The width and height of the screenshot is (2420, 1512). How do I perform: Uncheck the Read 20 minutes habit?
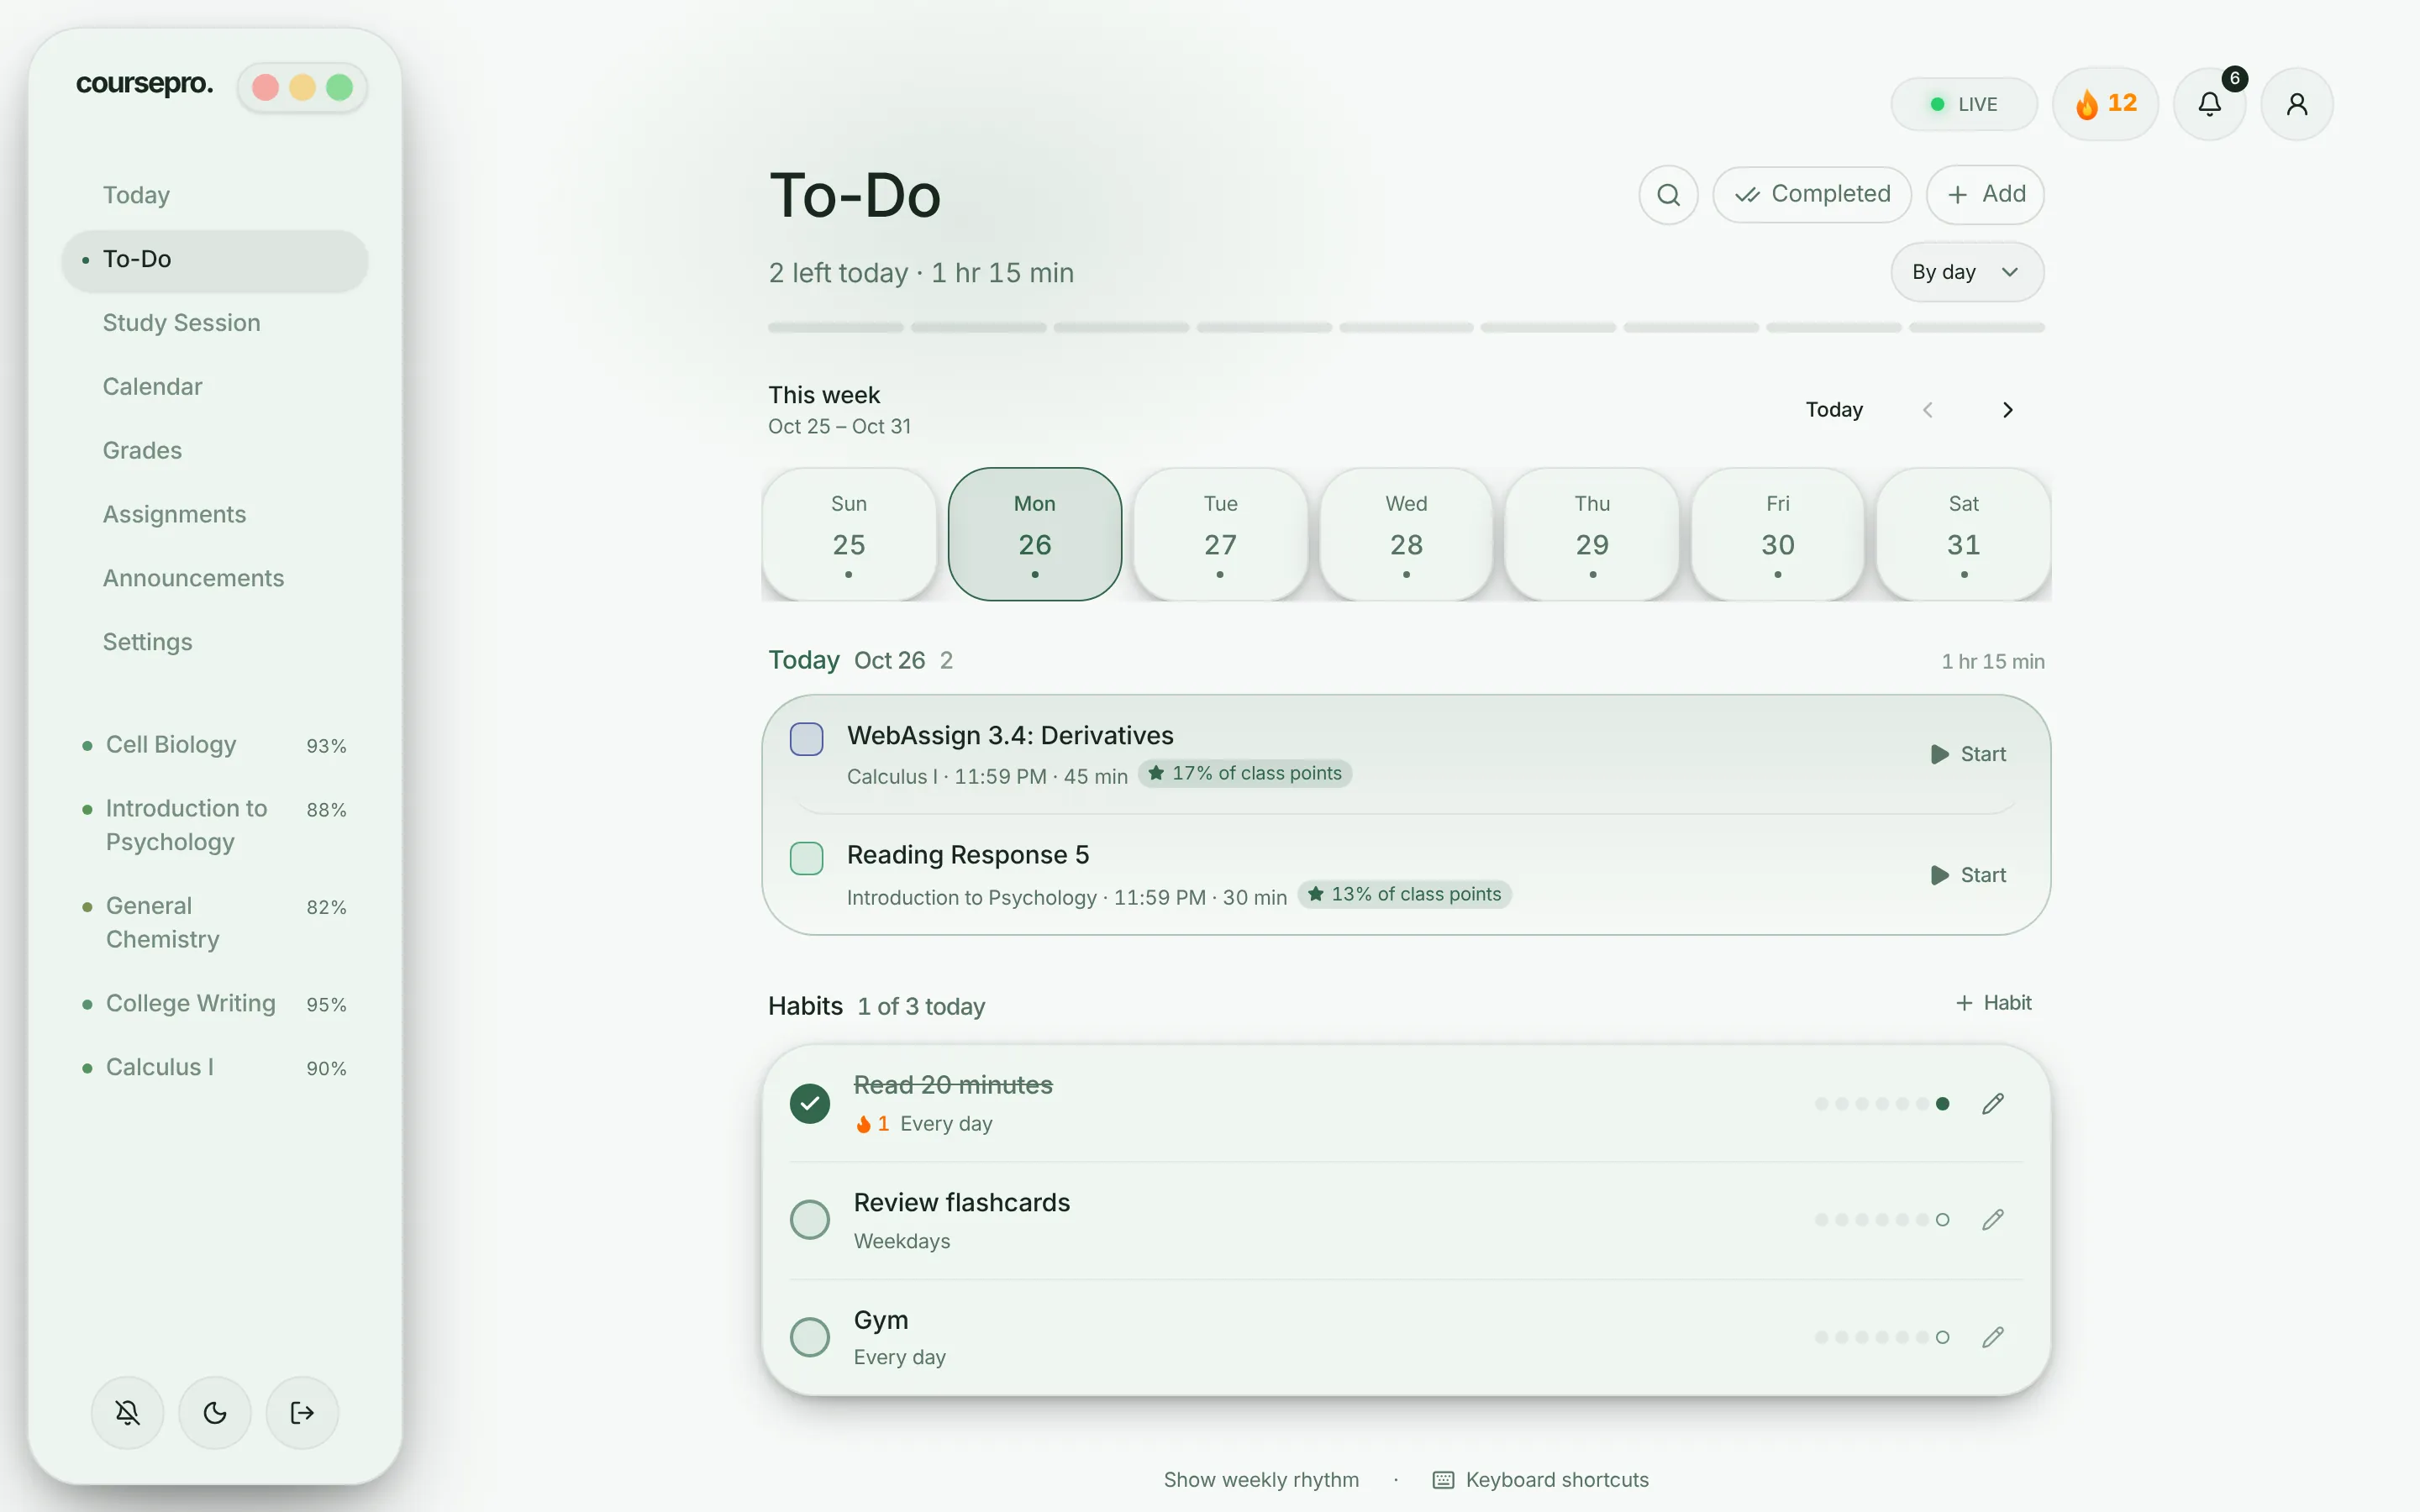(810, 1103)
